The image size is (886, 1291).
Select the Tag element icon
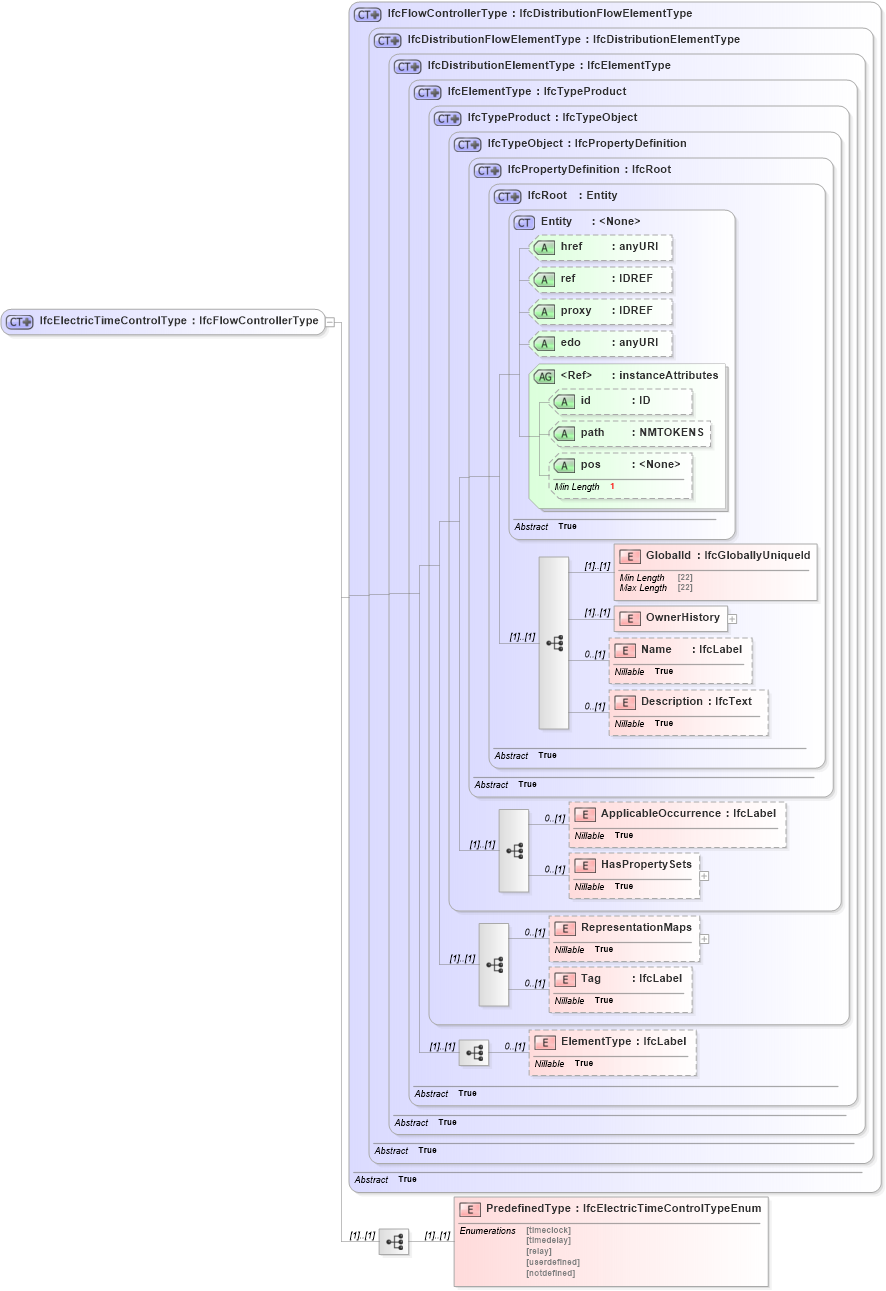[565, 978]
